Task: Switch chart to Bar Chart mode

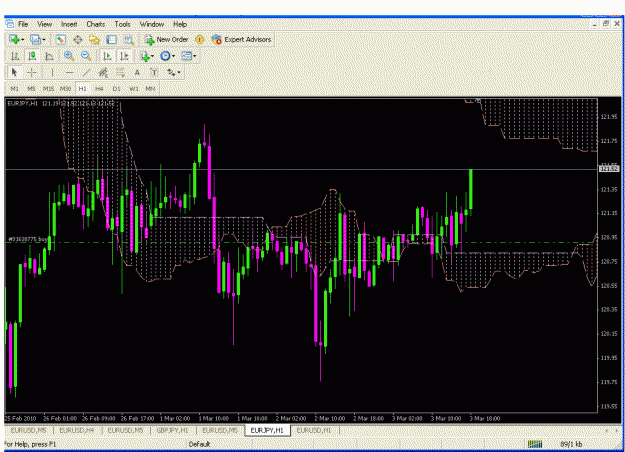Action: coord(14,56)
